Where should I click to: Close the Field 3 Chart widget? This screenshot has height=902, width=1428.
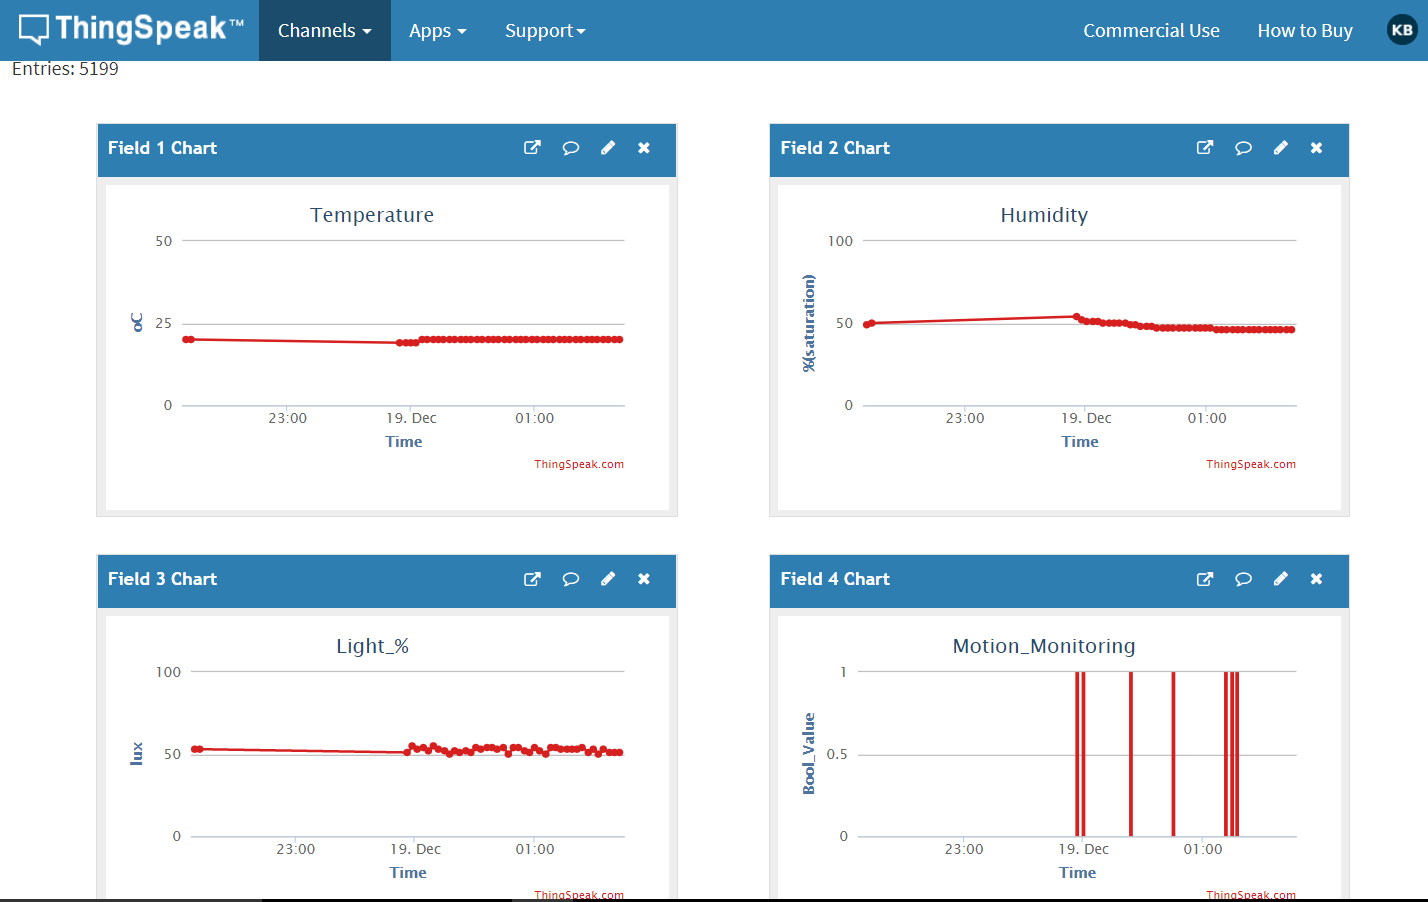[x=644, y=579]
